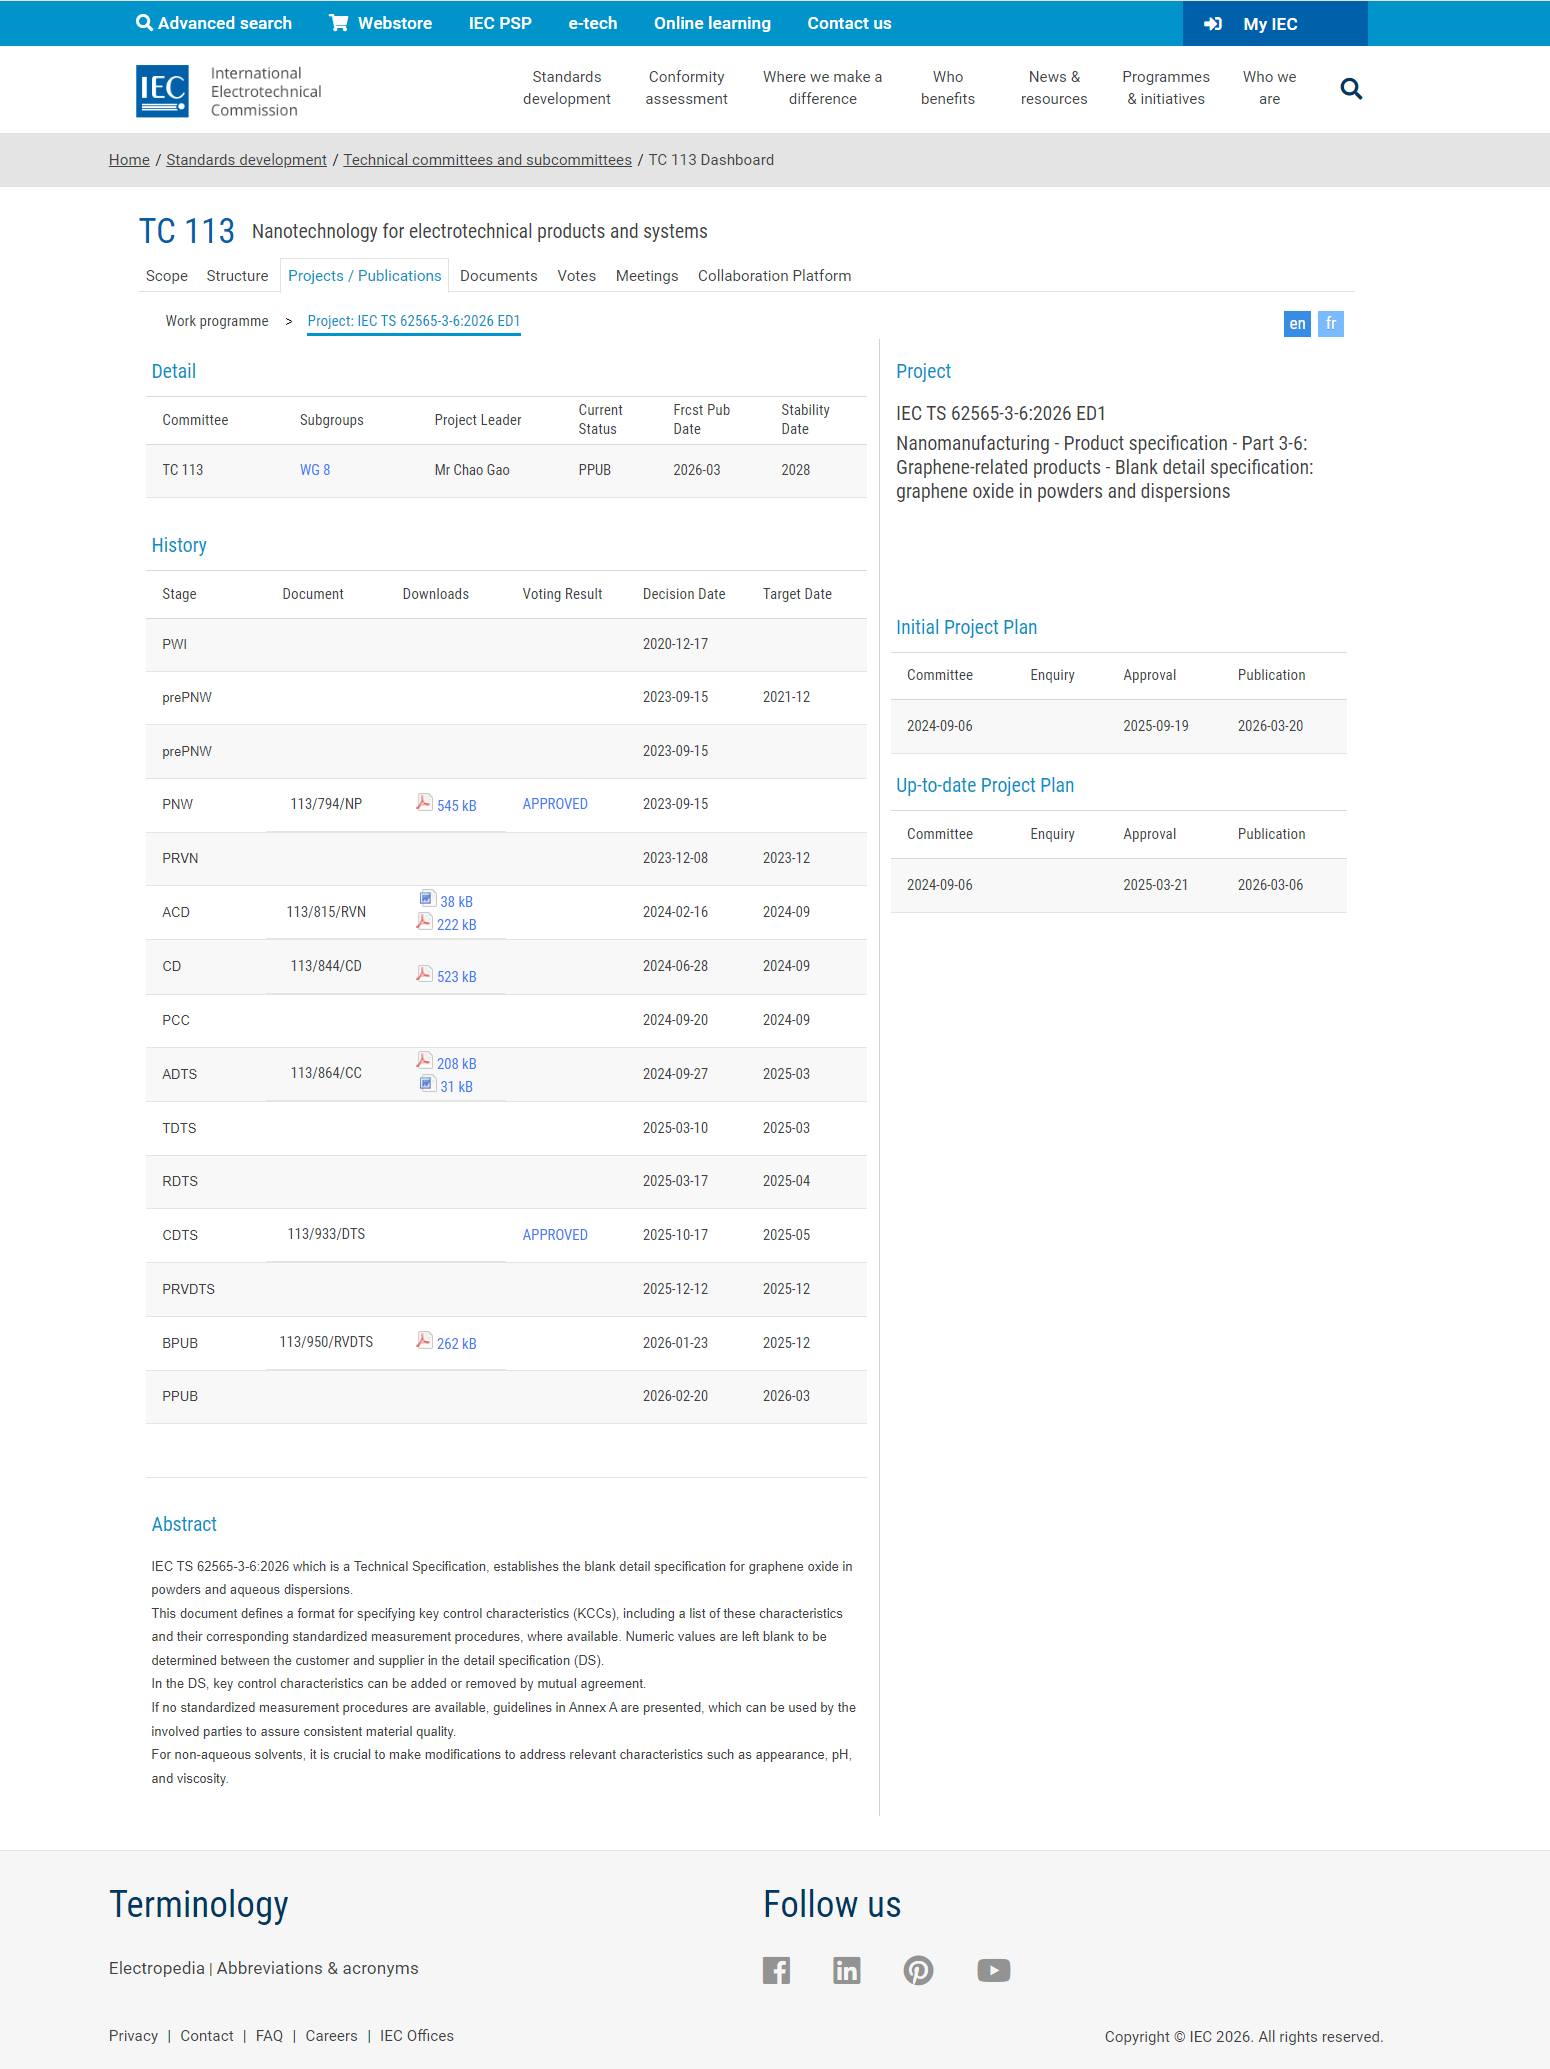Expand the Conformity assessment menu

click(686, 88)
